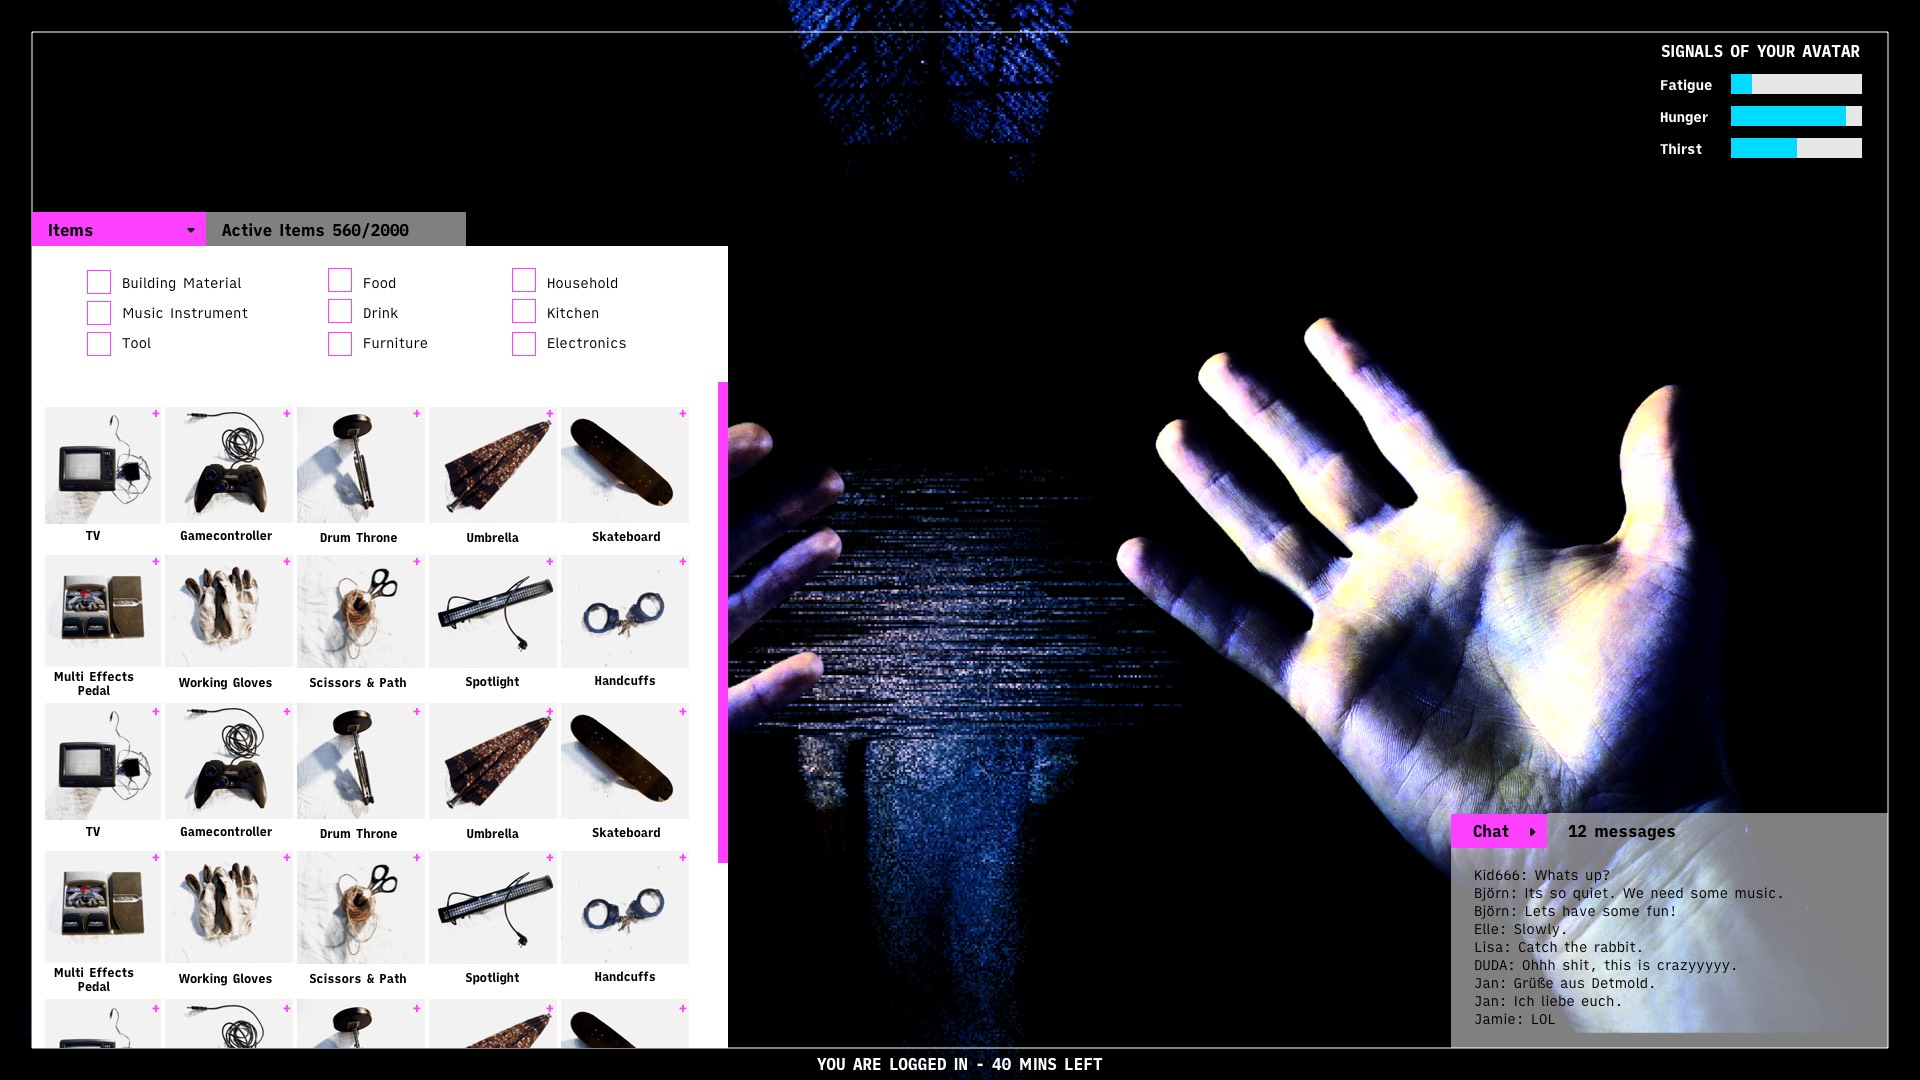Click the plus icon on the second Working Gloves
1920x1080 pixels.
point(287,857)
